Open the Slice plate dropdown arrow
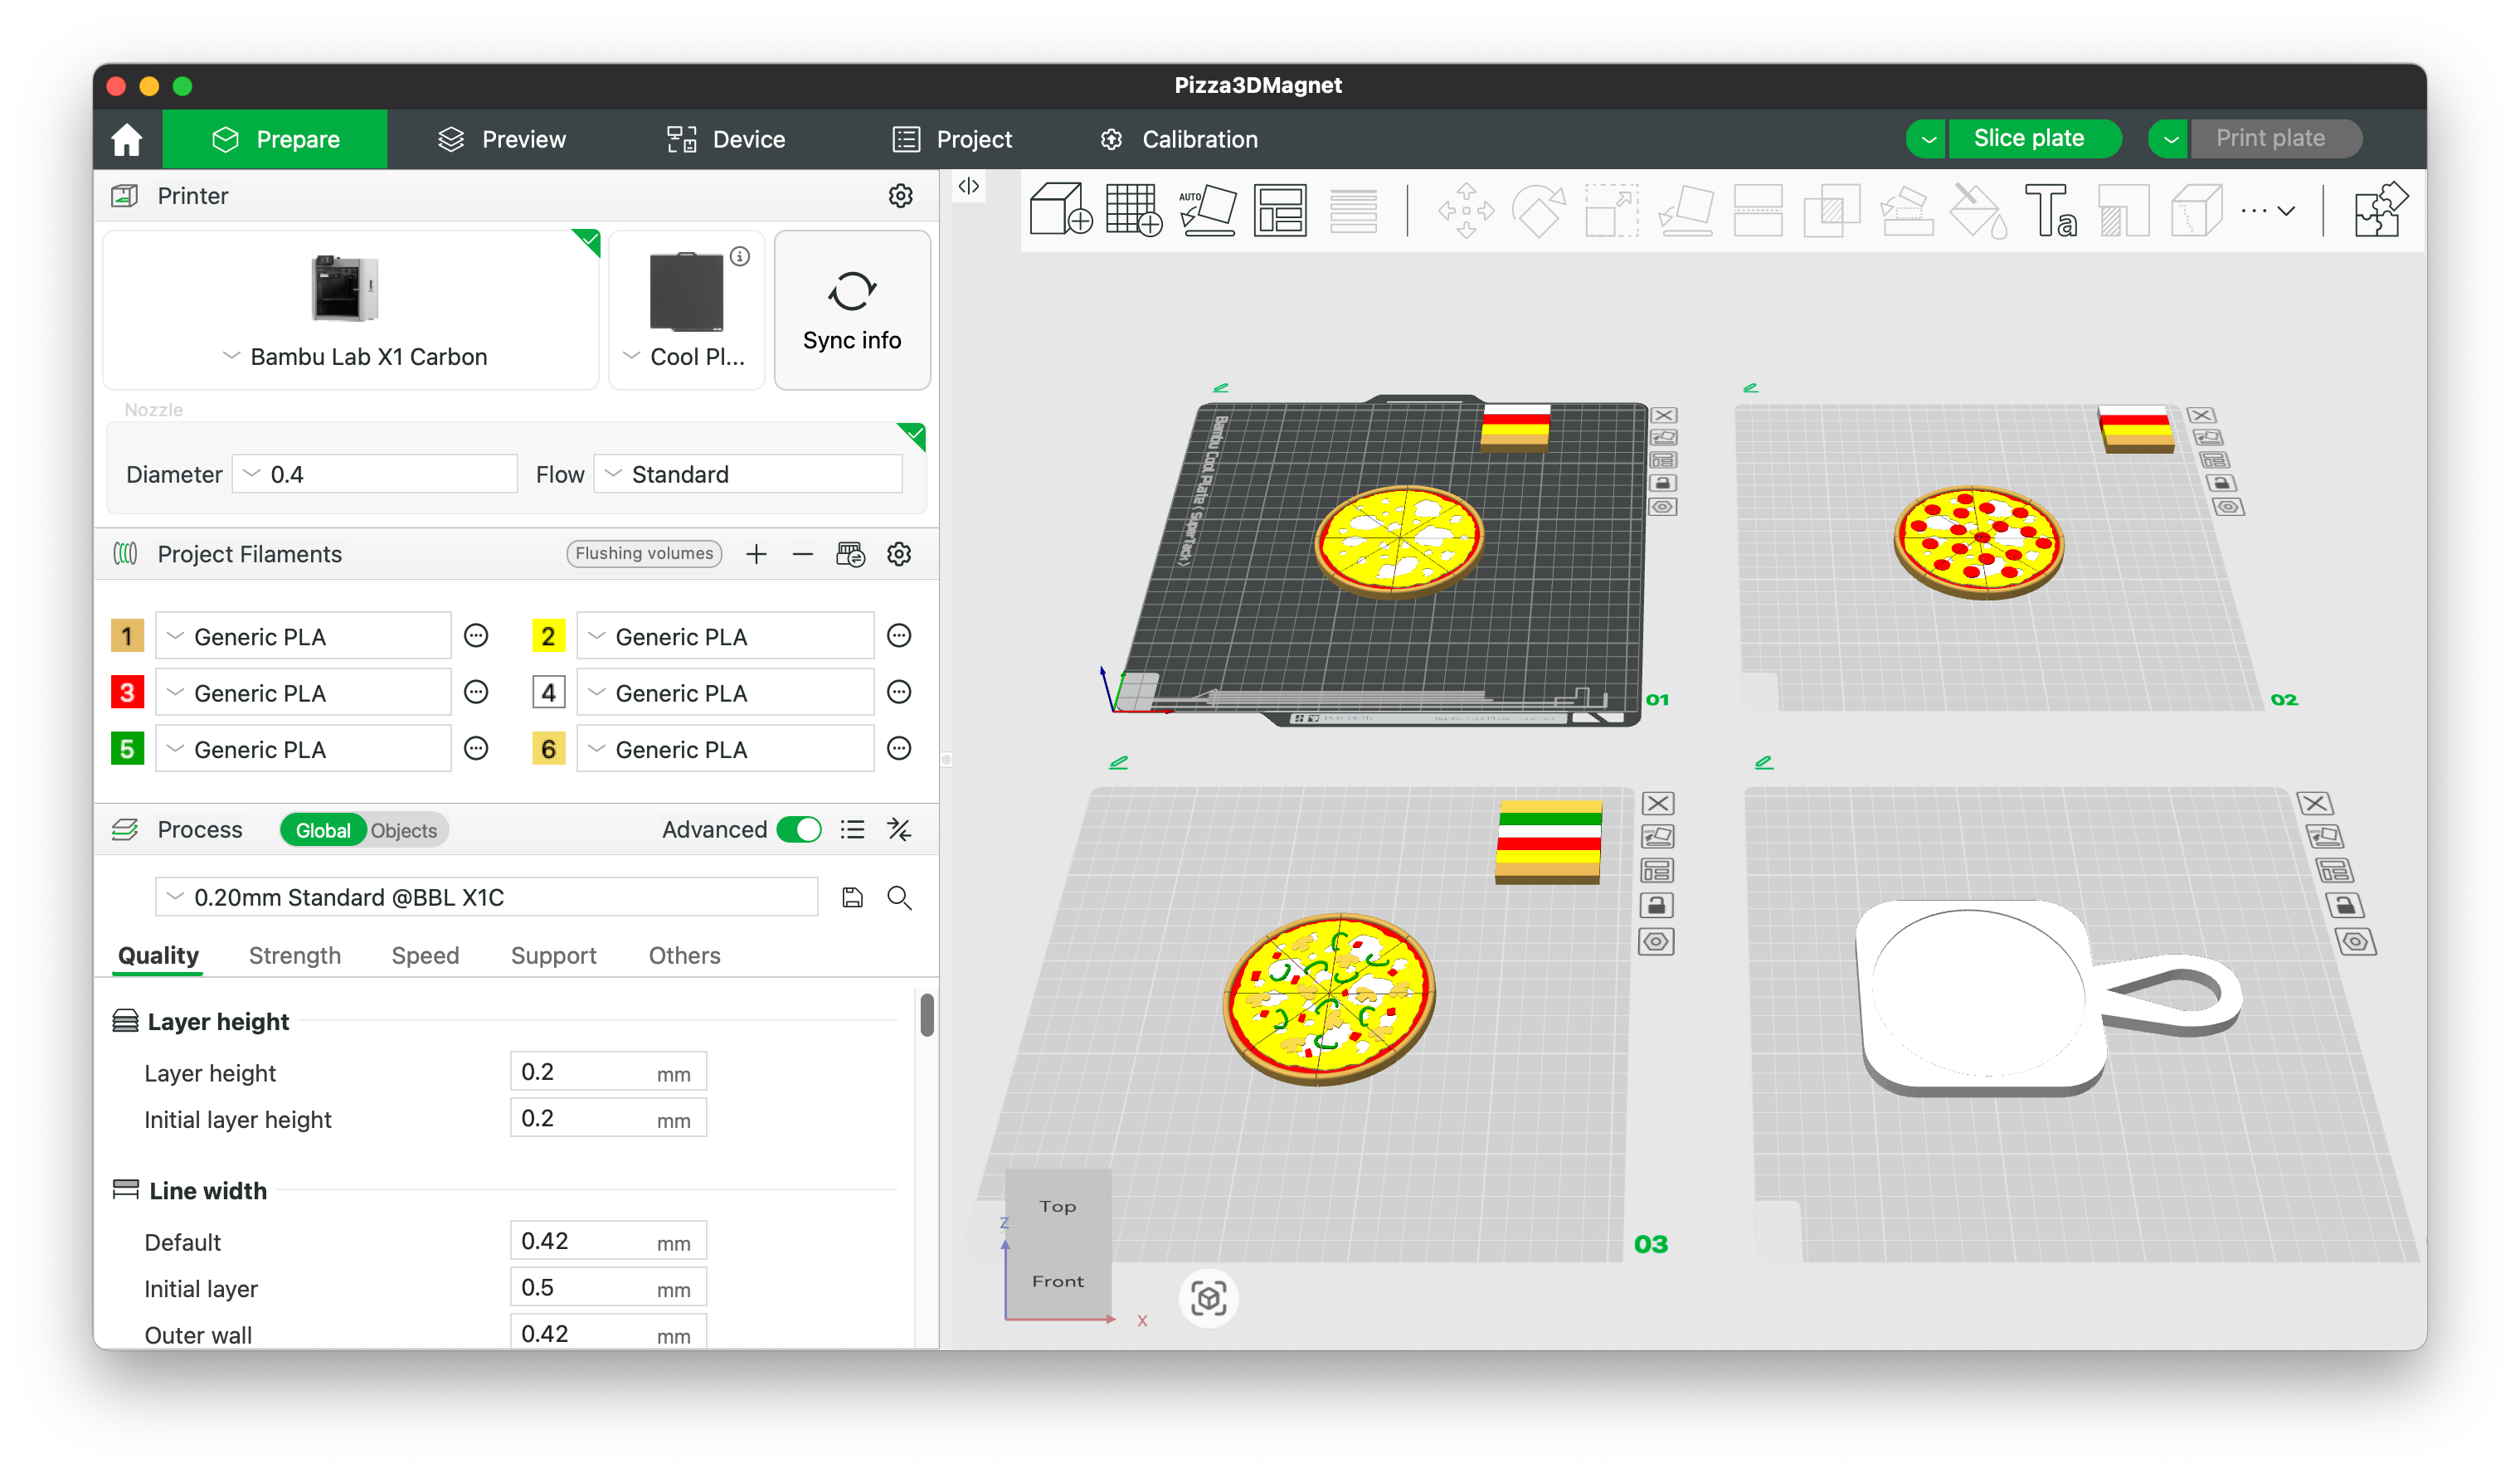Viewport: 2520px width, 1473px height. [1928, 139]
